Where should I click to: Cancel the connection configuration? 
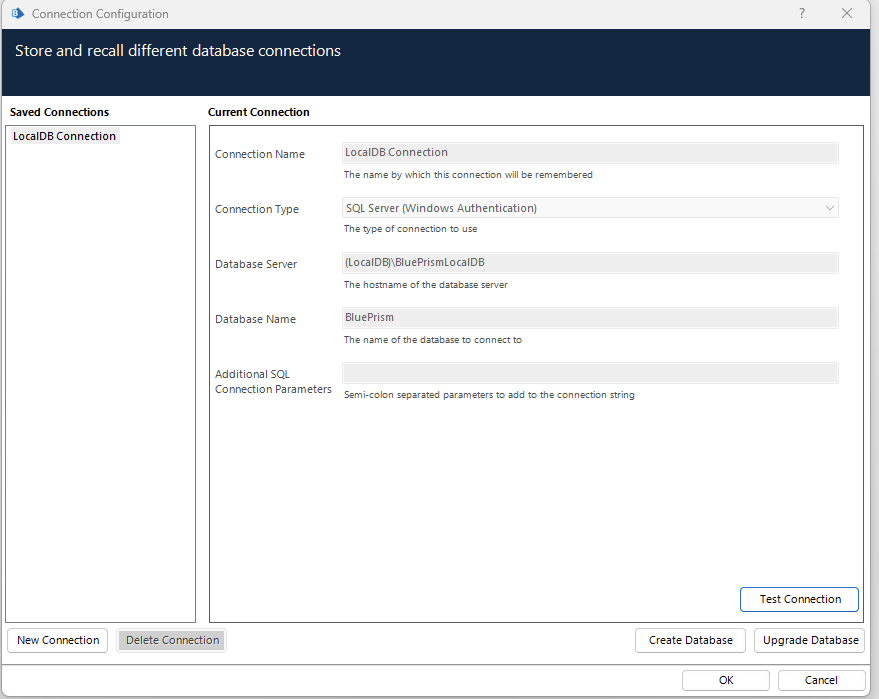821,680
